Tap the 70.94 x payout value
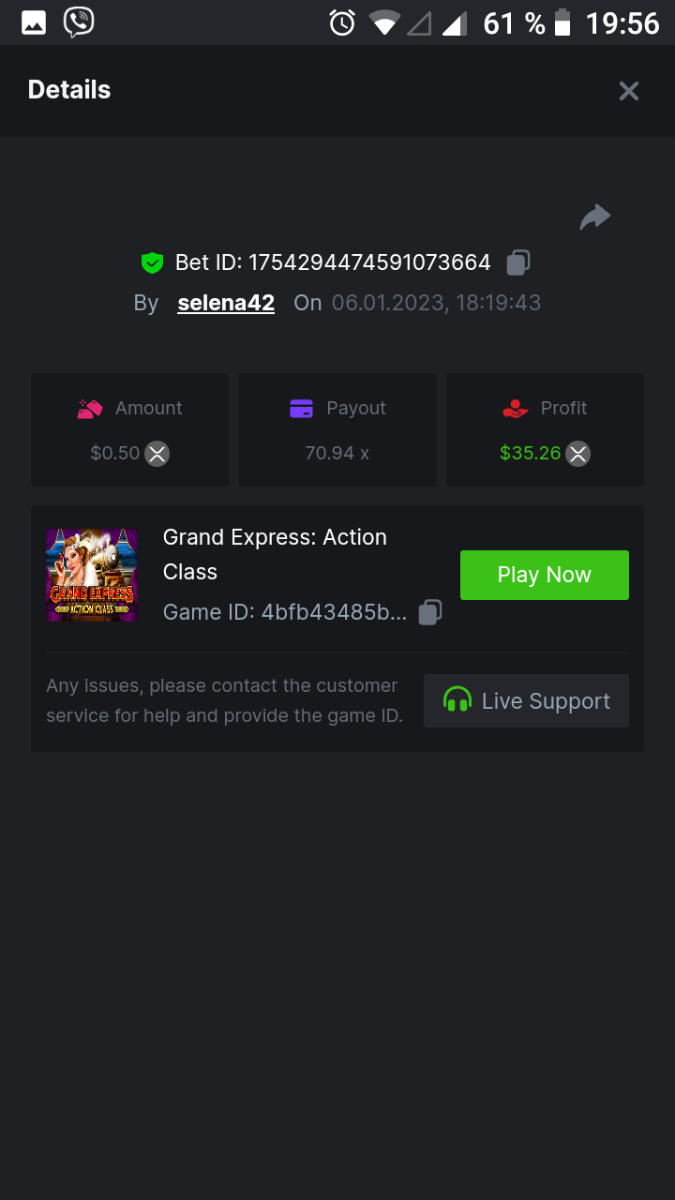This screenshot has height=1200, width=675. [x=337, y=453]
